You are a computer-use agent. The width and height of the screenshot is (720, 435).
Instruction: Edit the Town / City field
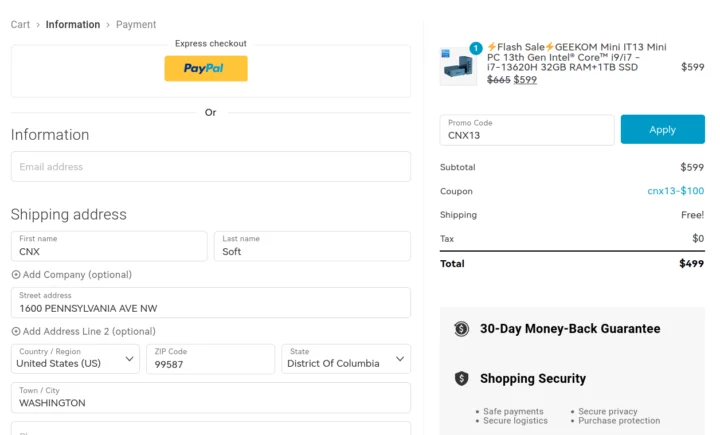[x=211, y=398]
